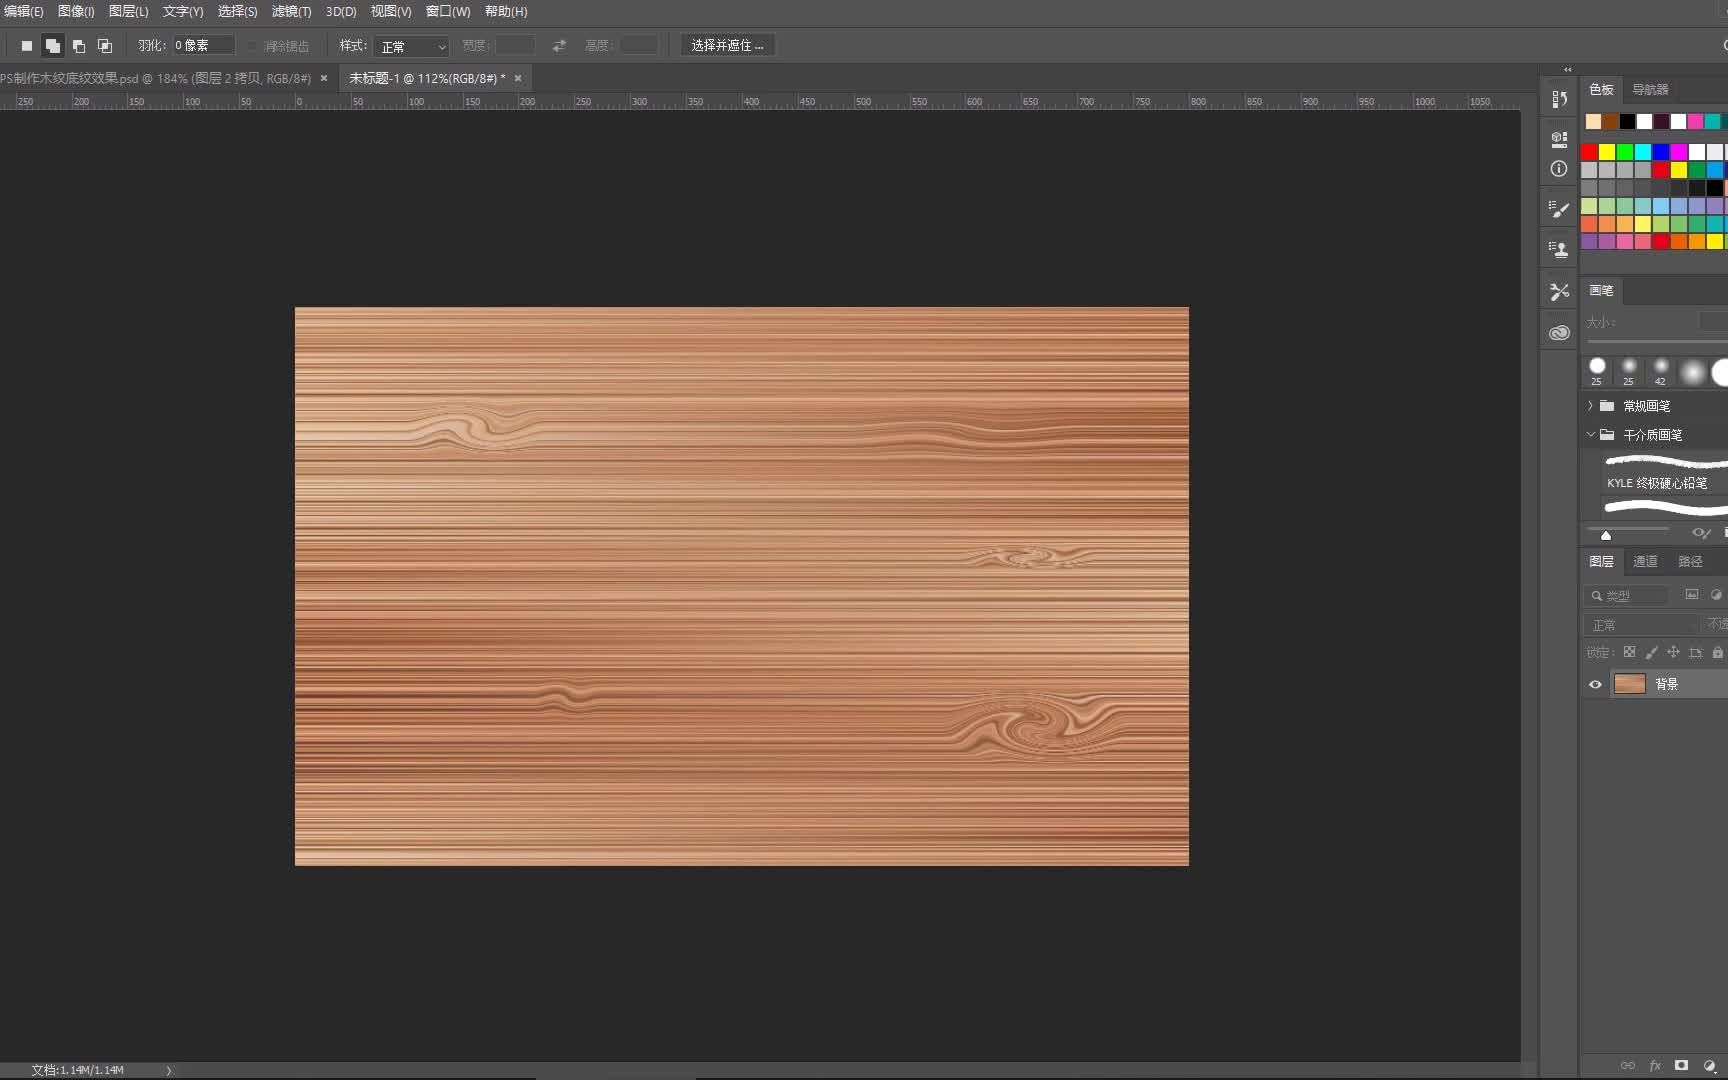Screen dimensions: 1728x1080
Task: Collapse the panel dock with double arrows
Action: pos(1567,70)
